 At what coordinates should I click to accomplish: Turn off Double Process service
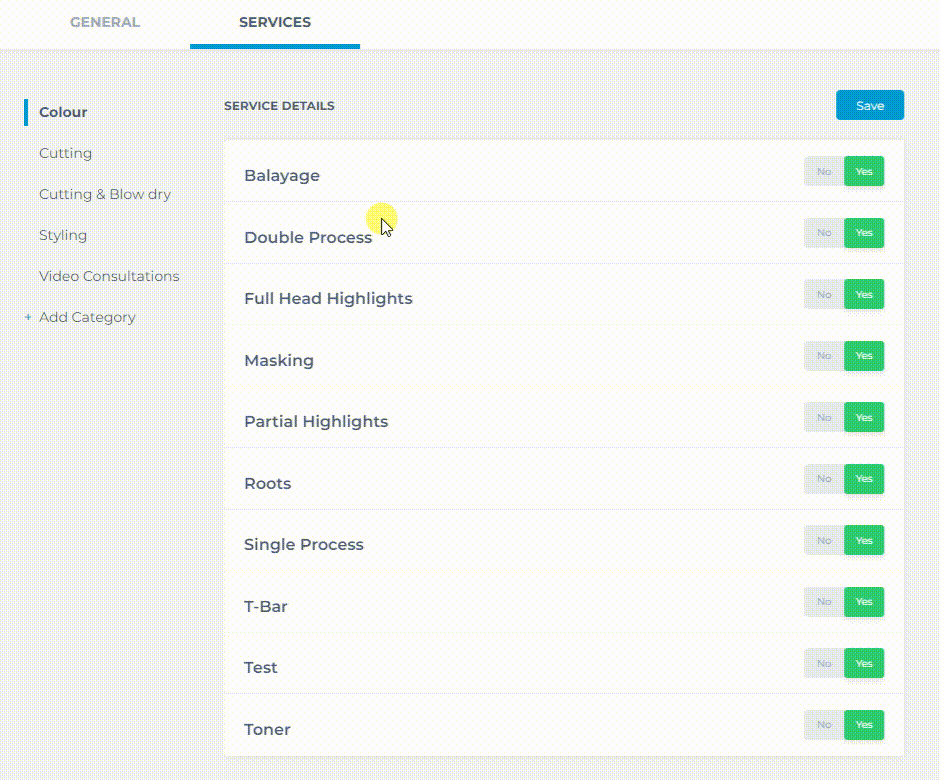[824, 233]
